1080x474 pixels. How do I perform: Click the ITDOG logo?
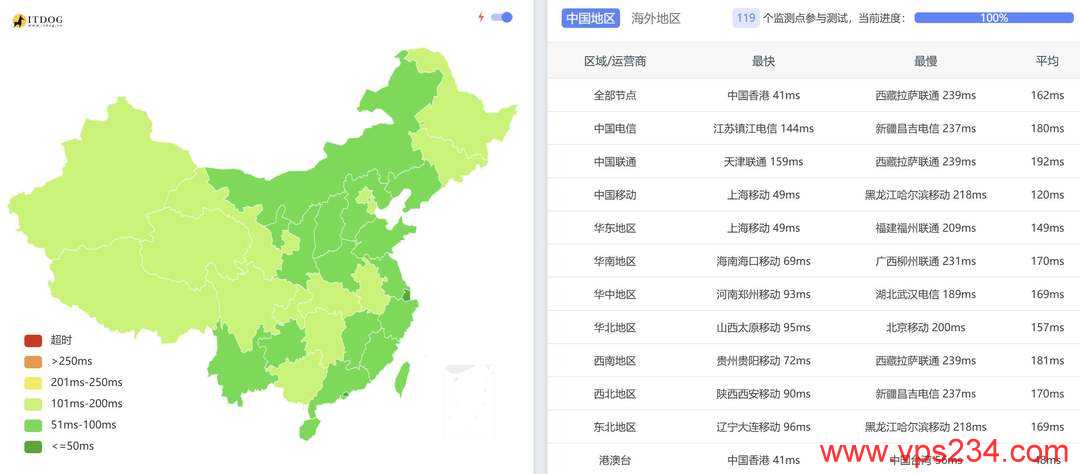pyautogui.click(x=37, y=21)
